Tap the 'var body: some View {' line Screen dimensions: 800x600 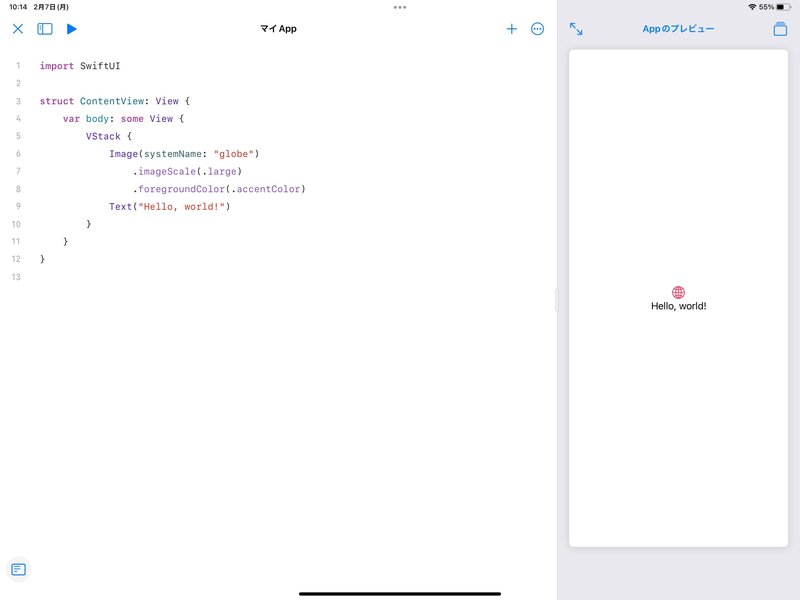point(123,119)
